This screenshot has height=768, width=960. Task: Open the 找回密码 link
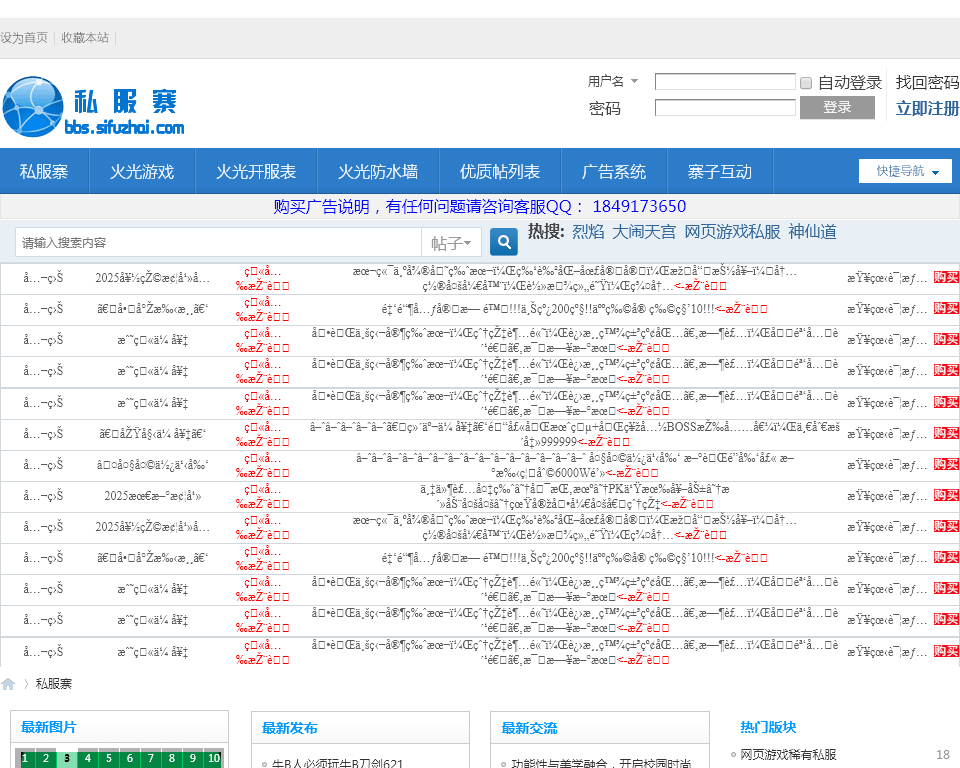[x=927, y=83]
